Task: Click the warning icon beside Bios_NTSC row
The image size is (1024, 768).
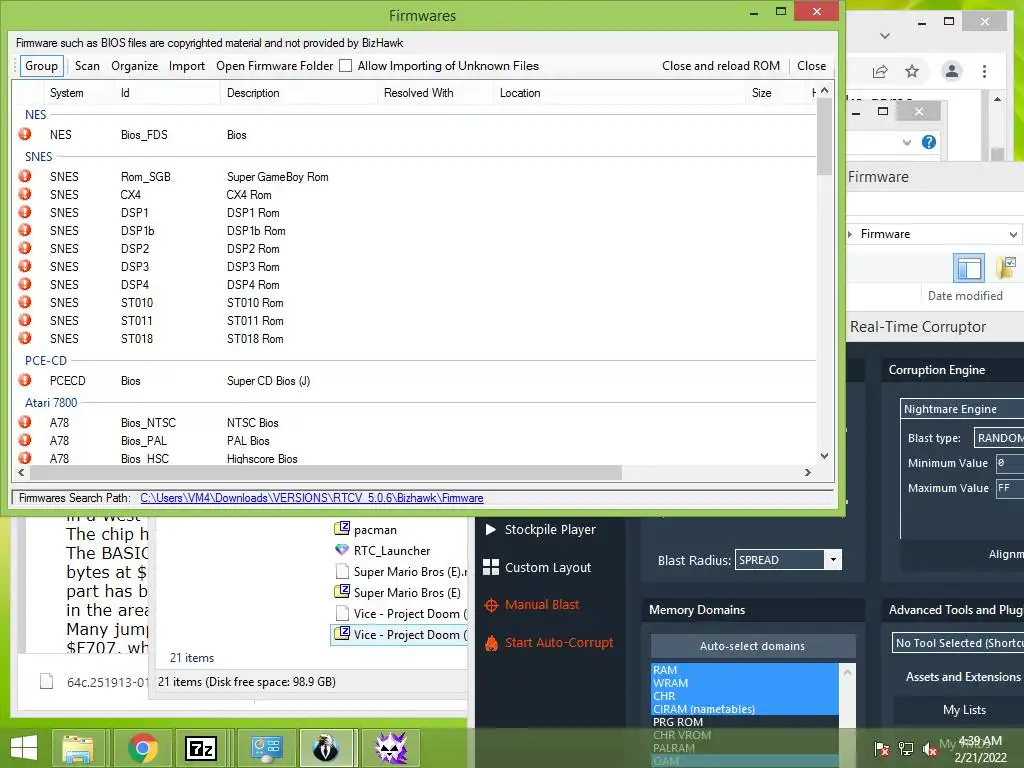Action: click(25, 422)
